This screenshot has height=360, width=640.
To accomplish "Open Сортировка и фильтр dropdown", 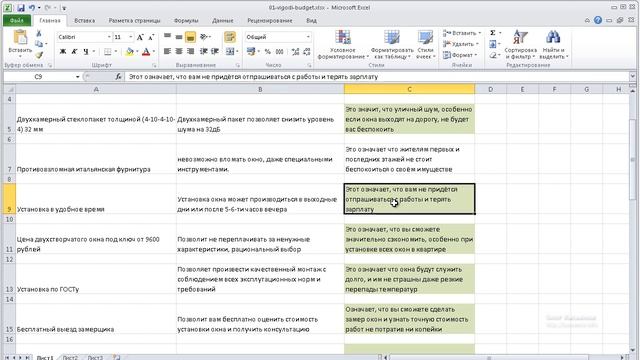I will click(x=521, y=45).
